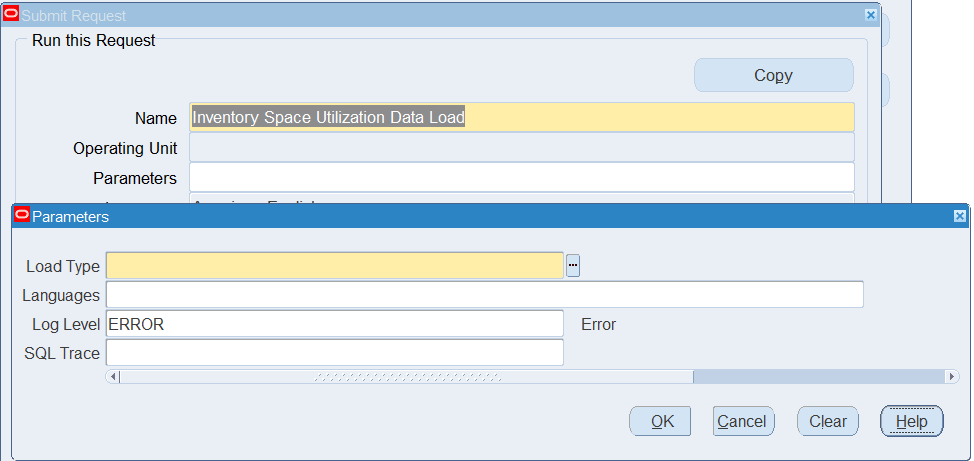Open the Load Type list of values
The image size is (974, 461).
[x=573, y=266]
